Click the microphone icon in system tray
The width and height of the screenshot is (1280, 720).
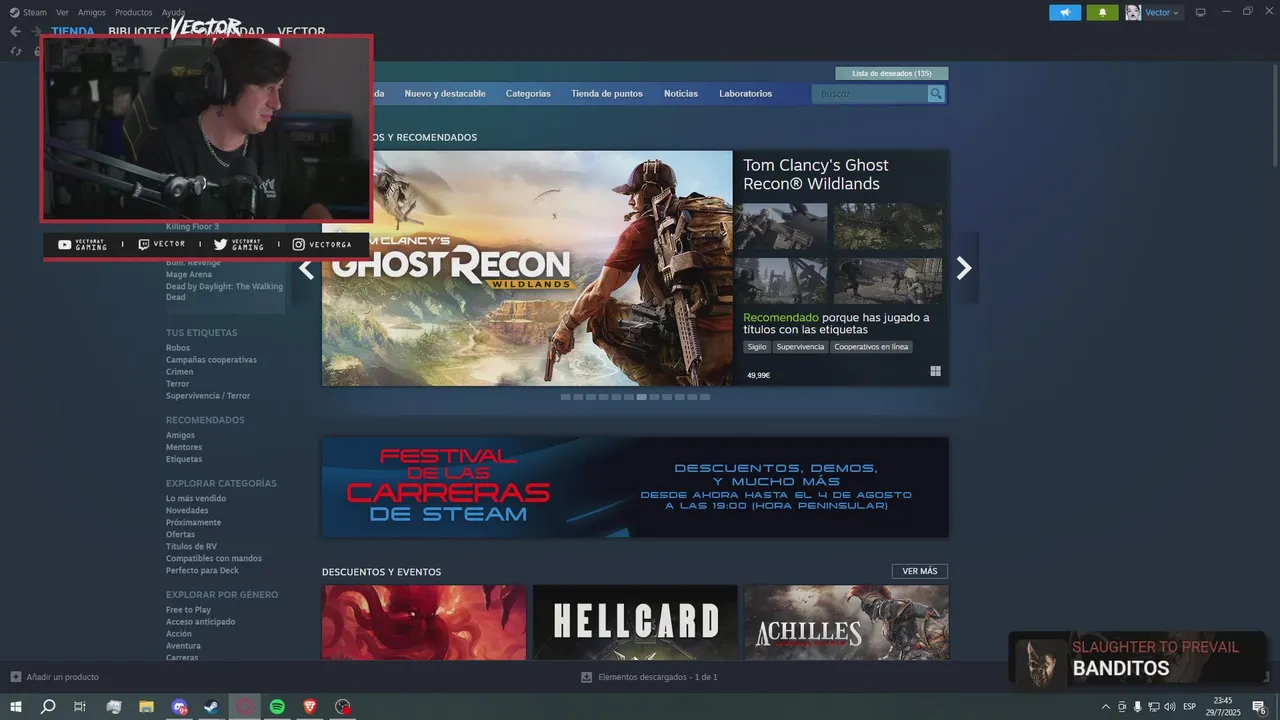(1138, 707)
